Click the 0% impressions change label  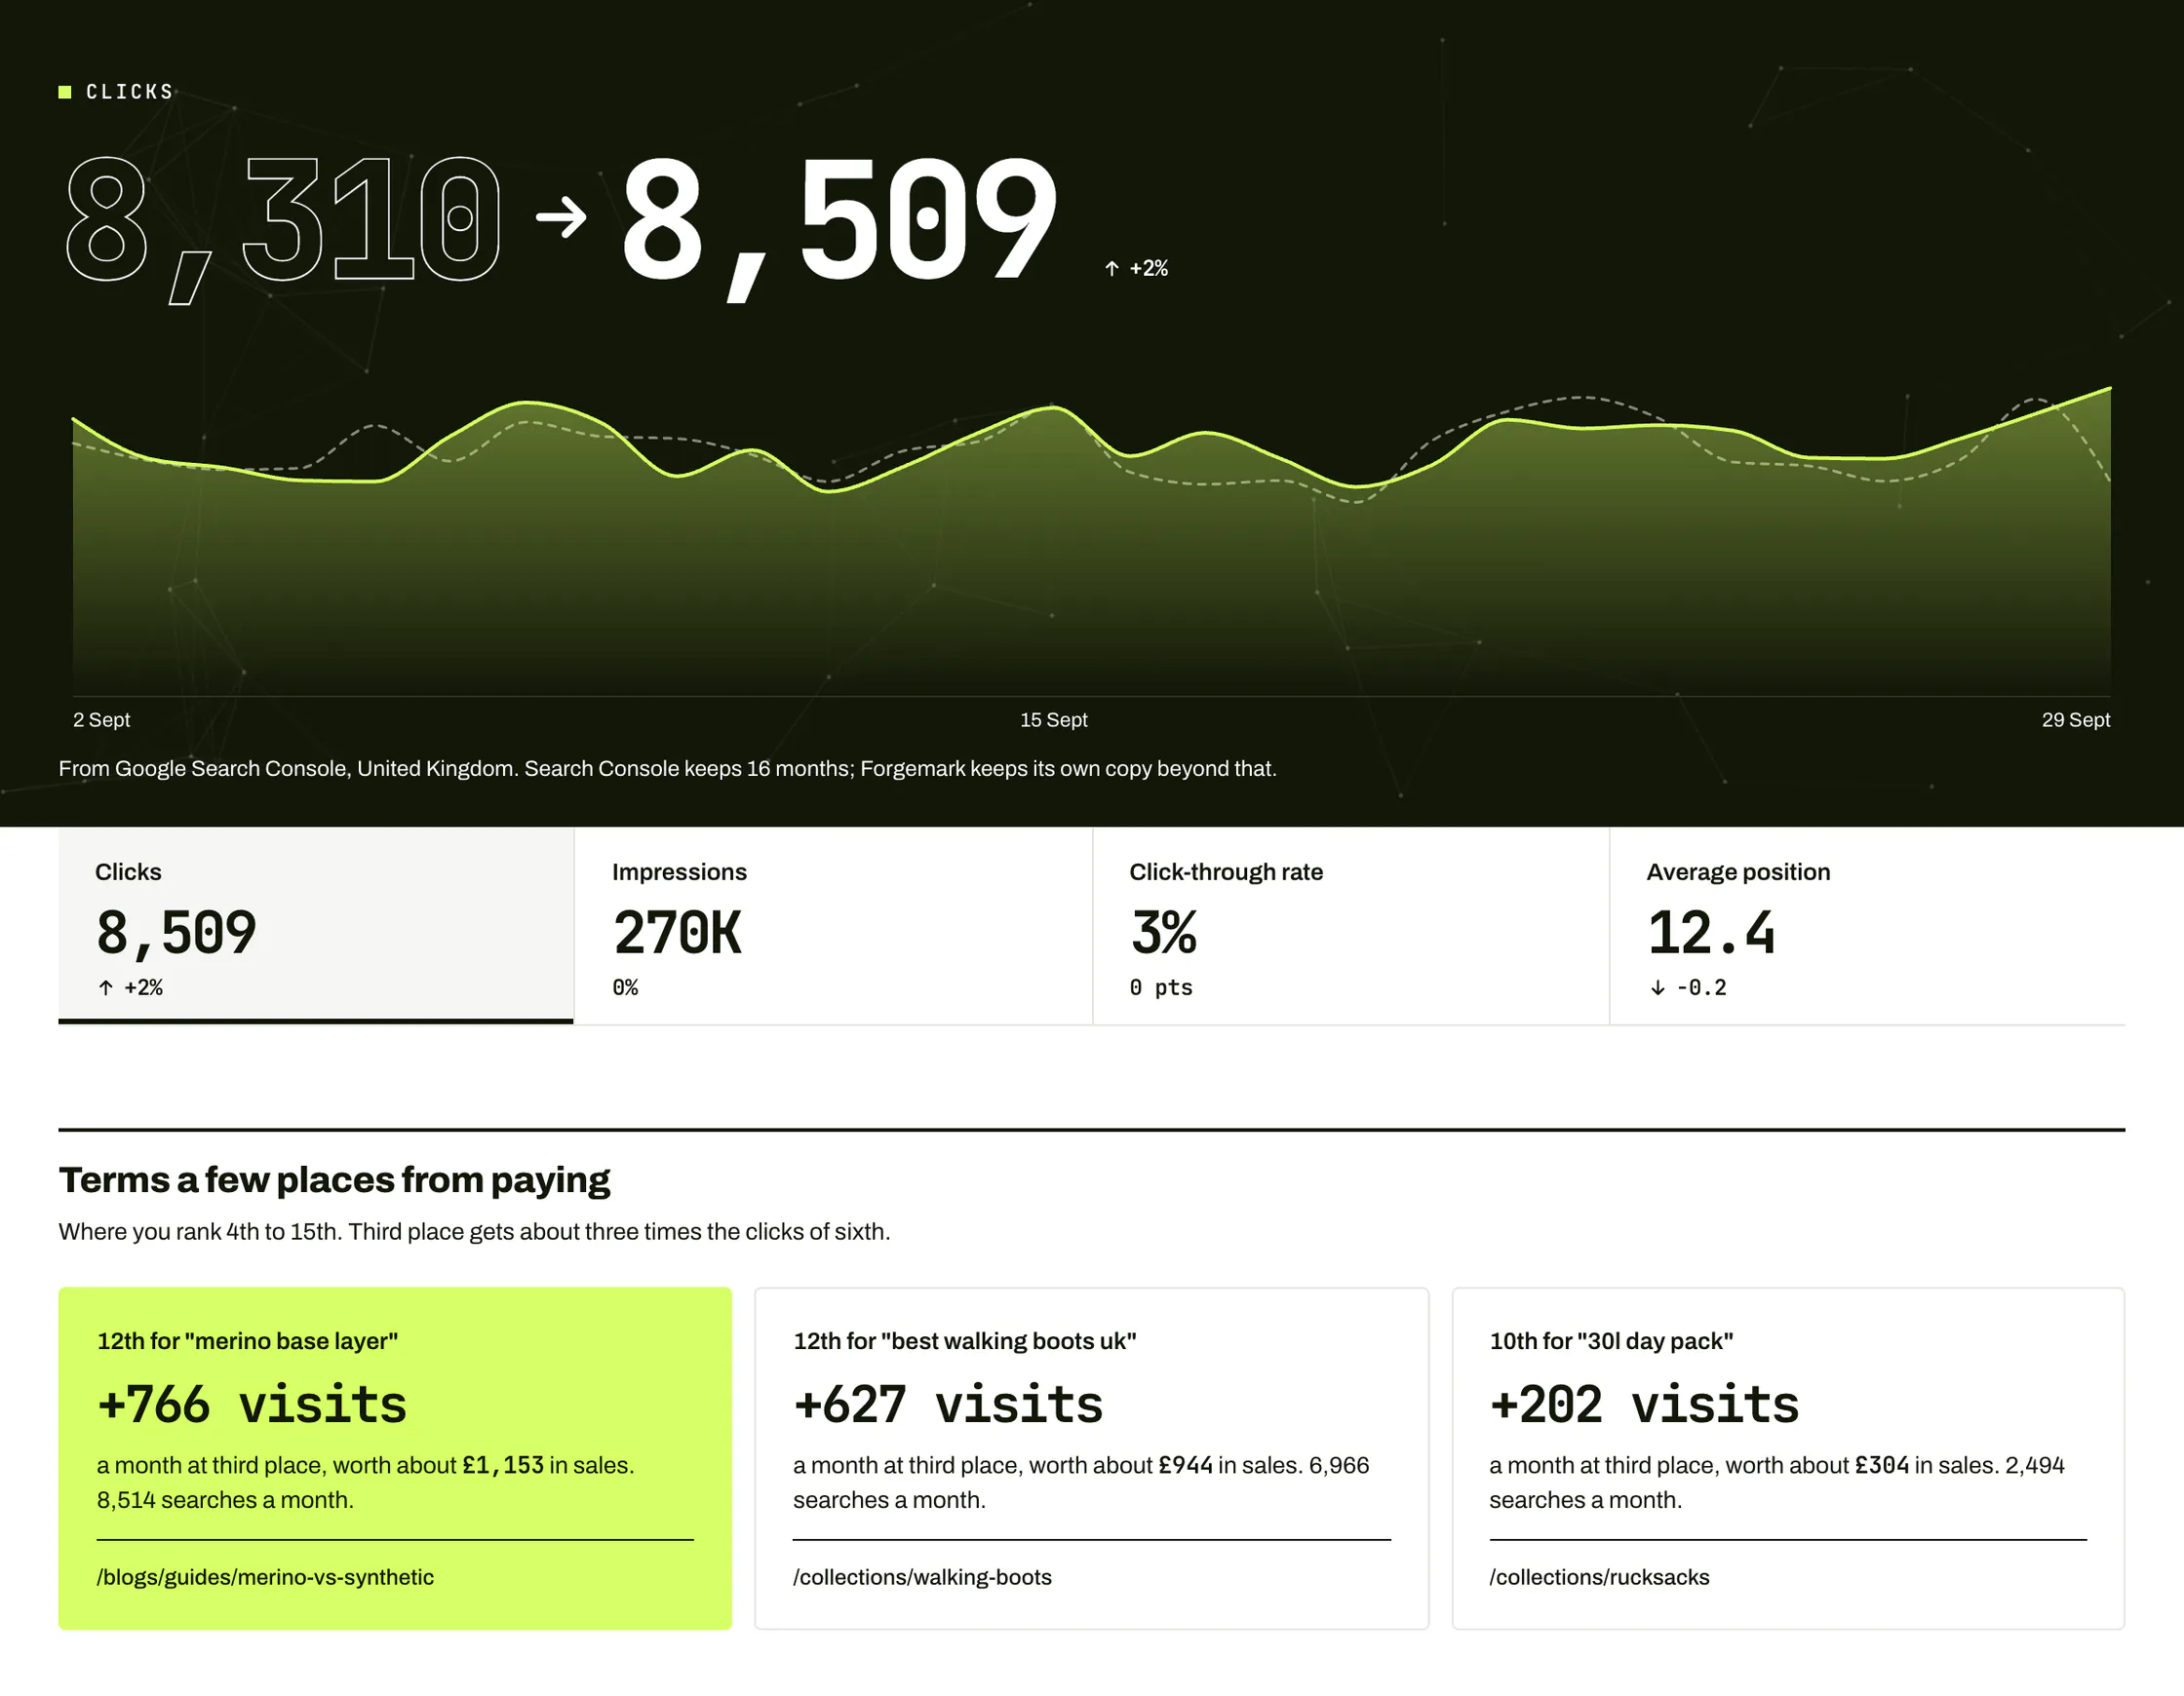(x=625, y=988)
